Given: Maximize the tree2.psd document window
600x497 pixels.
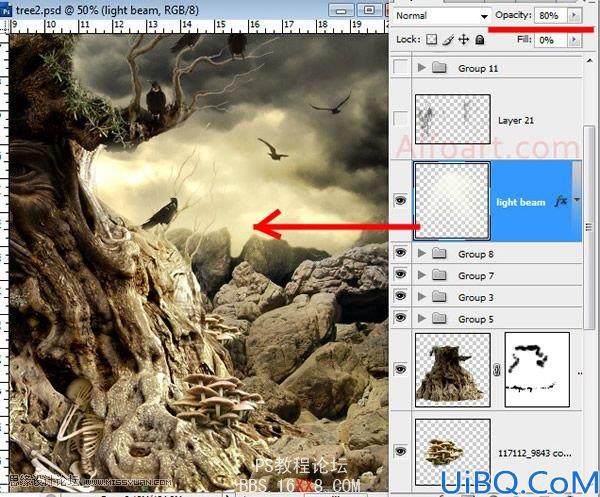Looking at the screenshot, I should coord(368,10).
